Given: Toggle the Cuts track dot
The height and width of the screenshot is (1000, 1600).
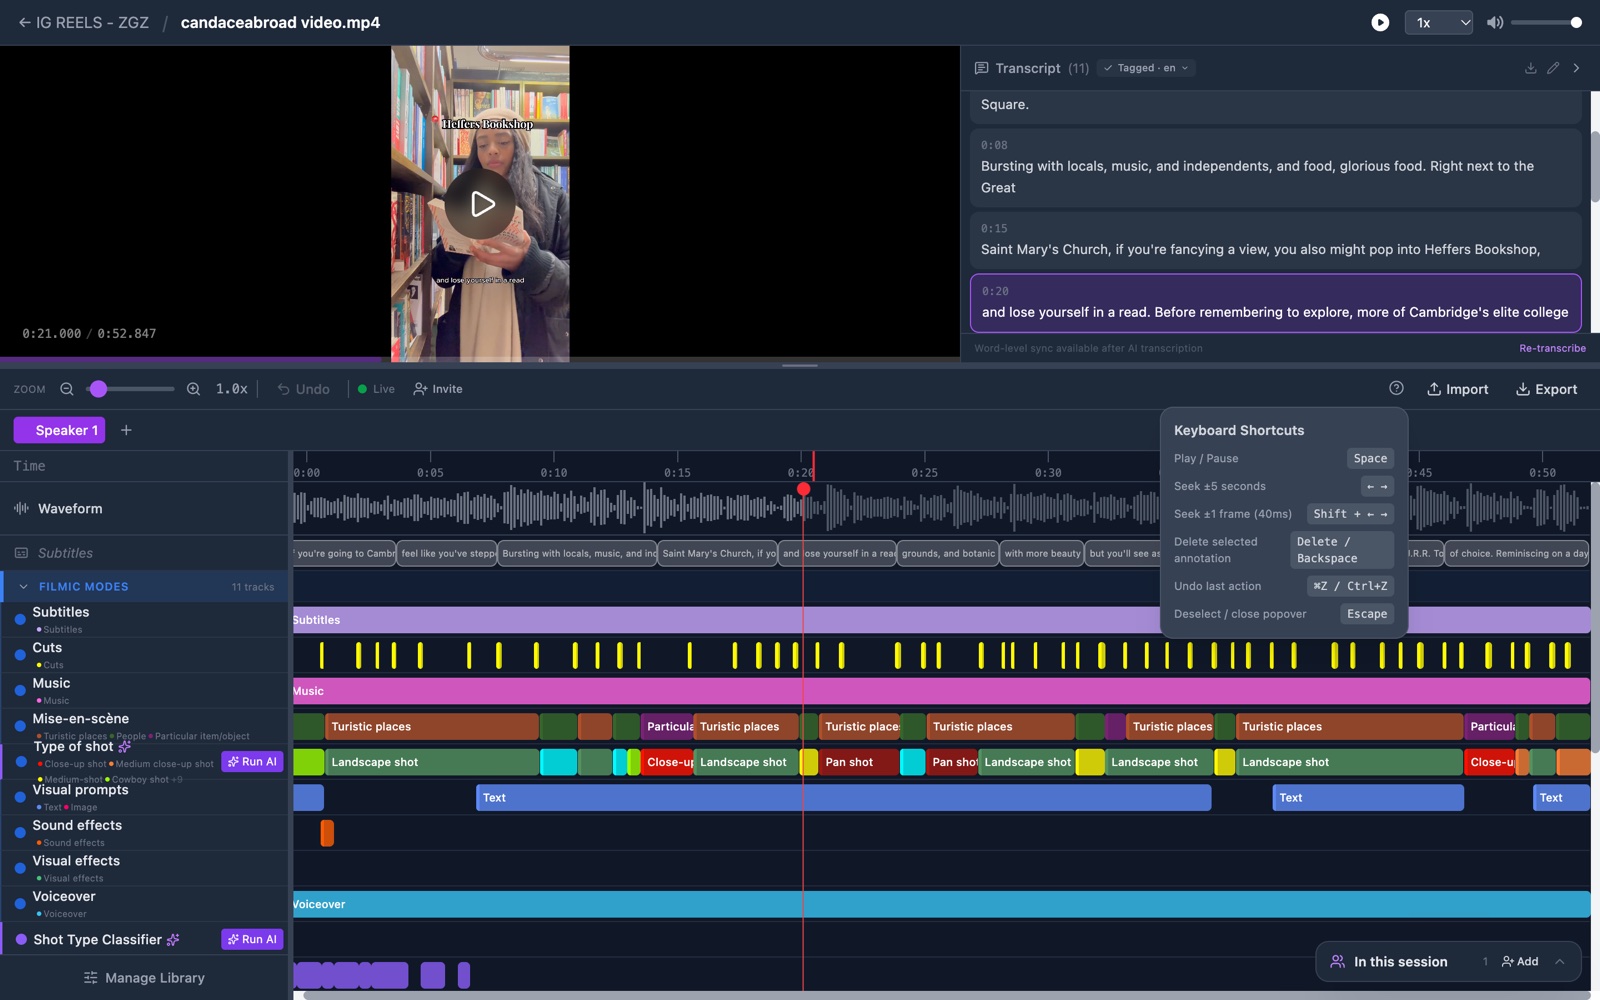Looking at the screenshot, I should click(x=20, y=655).
